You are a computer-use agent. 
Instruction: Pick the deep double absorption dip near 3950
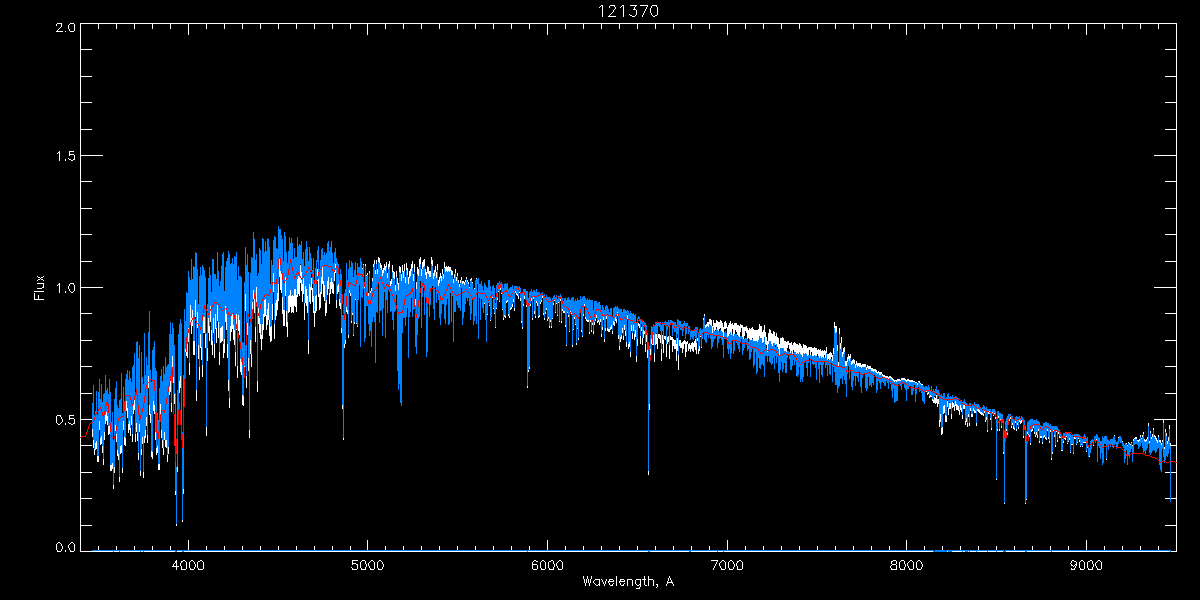point(179,518)
